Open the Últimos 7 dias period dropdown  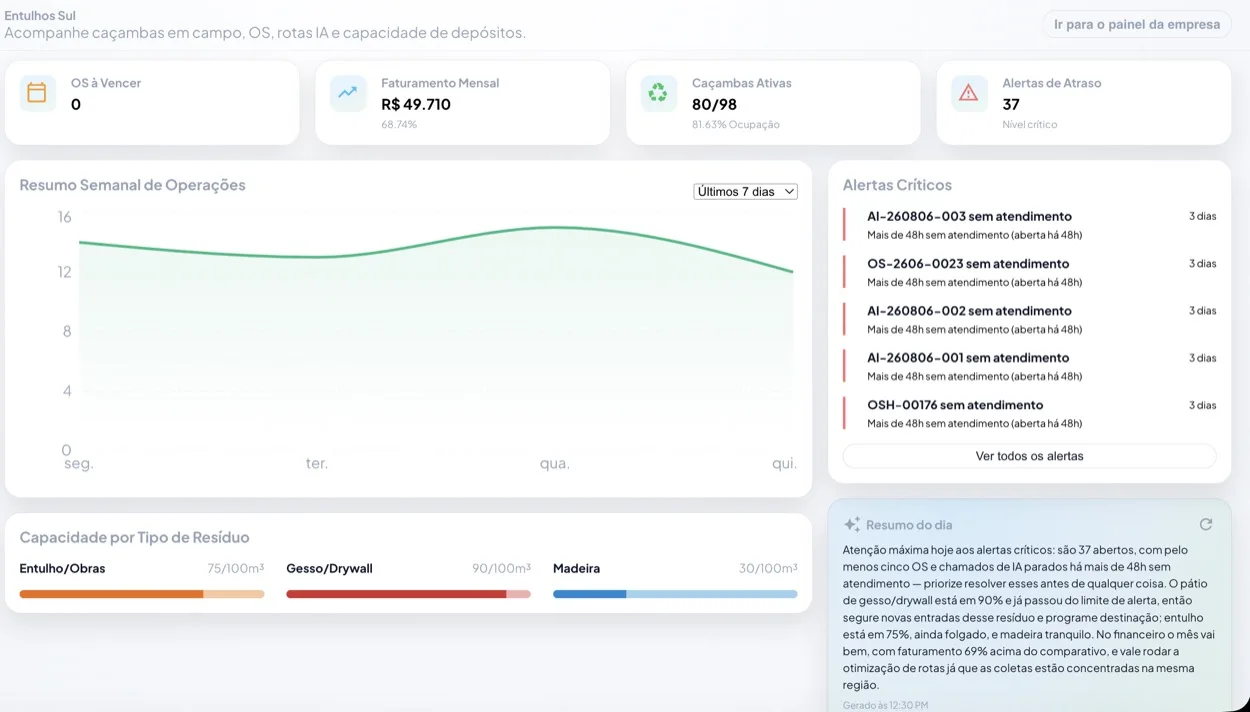[745, 191]
